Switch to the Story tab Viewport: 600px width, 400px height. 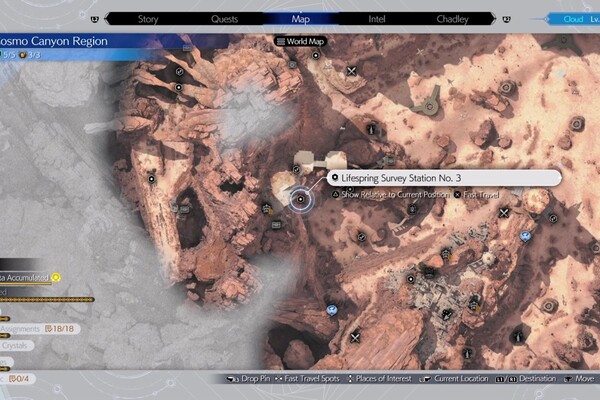pos(148,19)
